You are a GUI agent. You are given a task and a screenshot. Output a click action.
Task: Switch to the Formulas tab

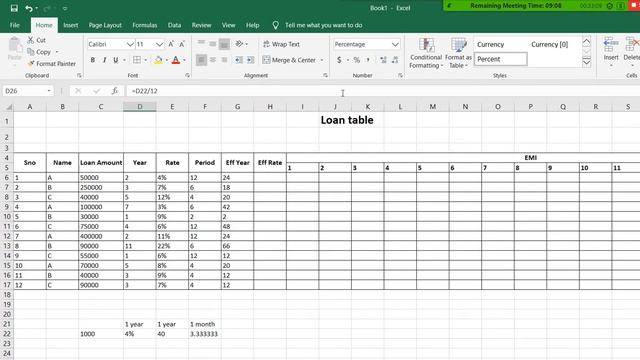[x=144, y=25]
